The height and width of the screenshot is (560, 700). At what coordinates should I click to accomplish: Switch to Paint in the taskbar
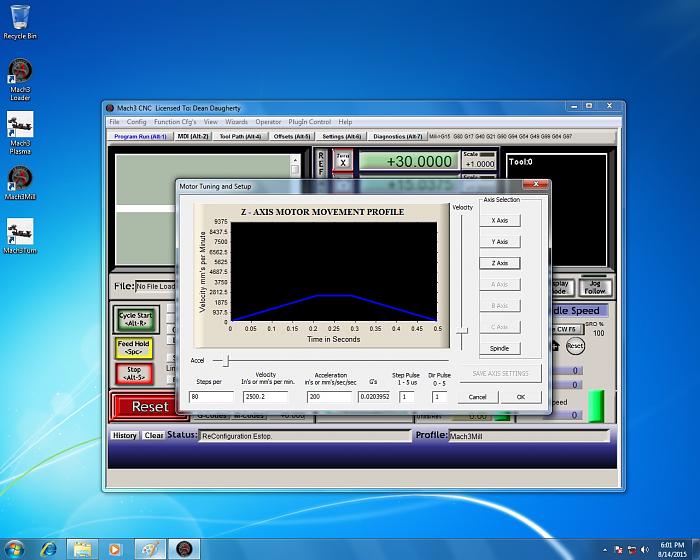click(150, 549)
